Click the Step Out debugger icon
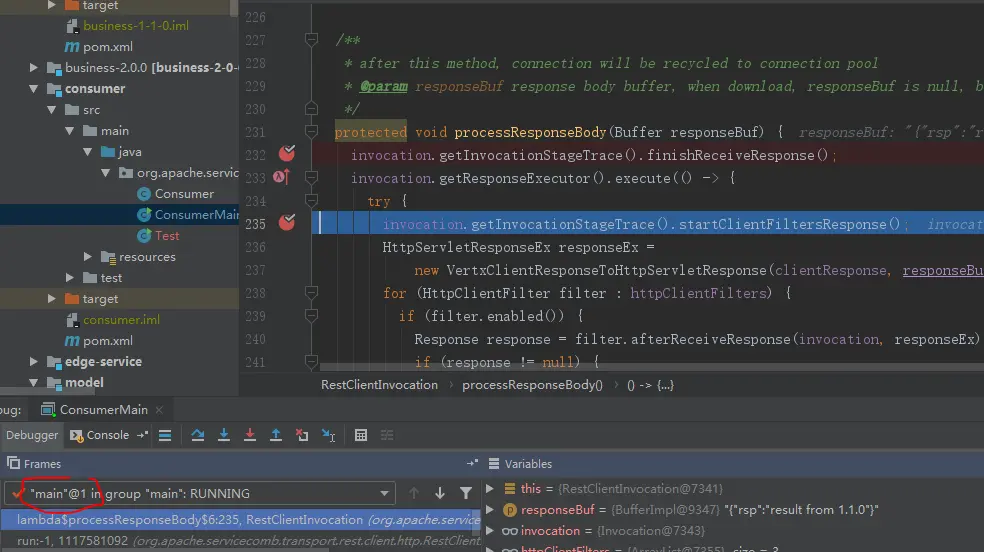984x552 pixels. (276, 436)
